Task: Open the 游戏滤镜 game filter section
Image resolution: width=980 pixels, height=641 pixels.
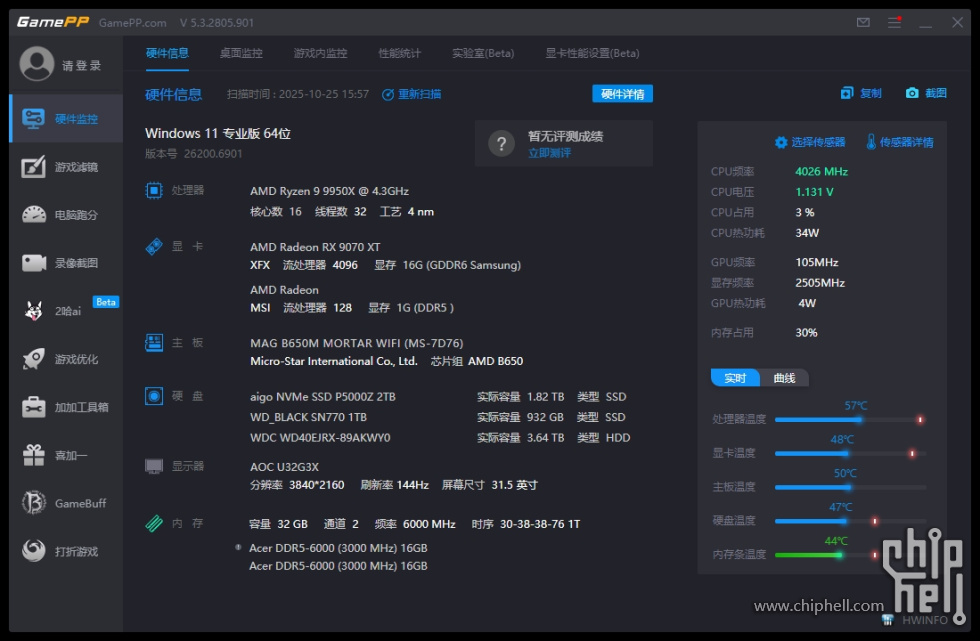Action: [x=65, y=167]
